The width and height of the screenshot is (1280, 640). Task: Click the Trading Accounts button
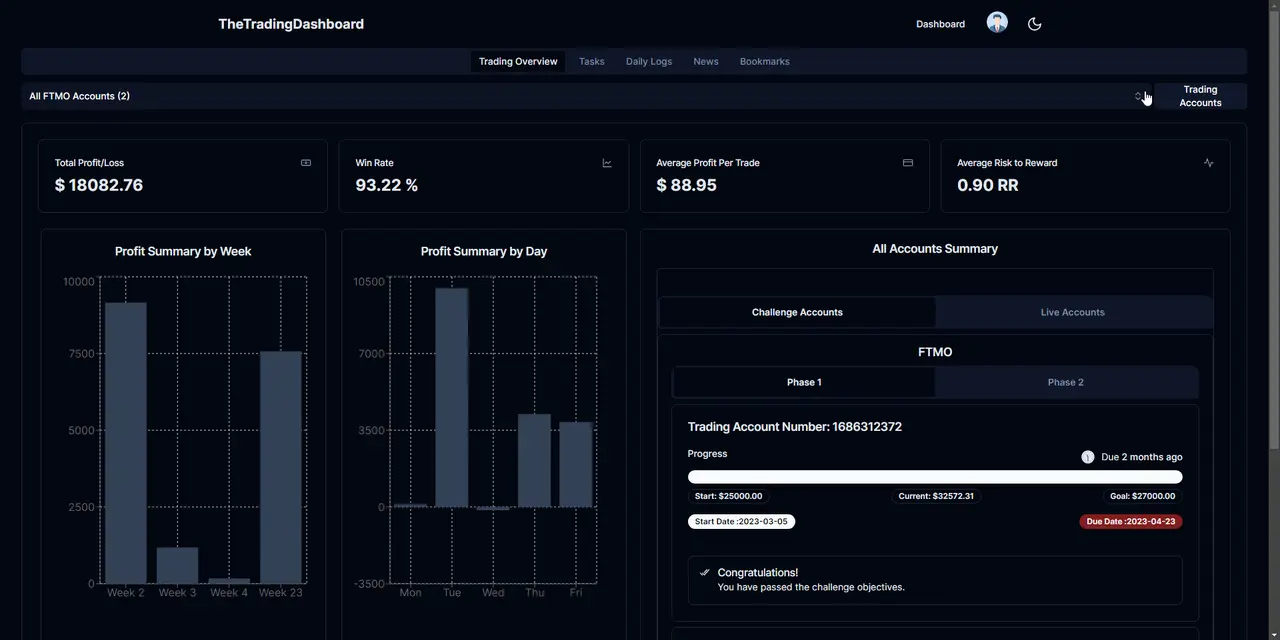(1200, 96)
